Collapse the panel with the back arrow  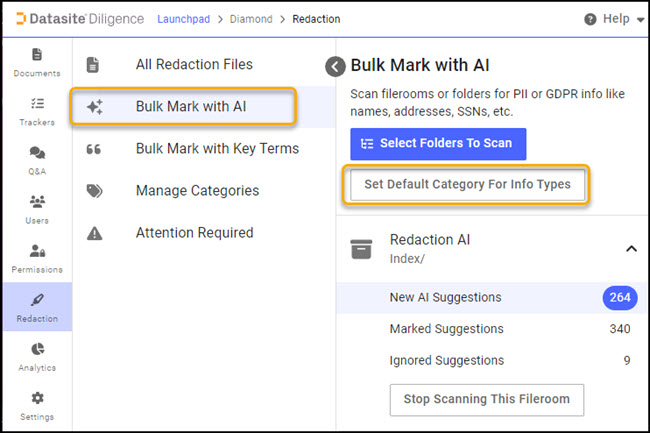click(335, 66)
